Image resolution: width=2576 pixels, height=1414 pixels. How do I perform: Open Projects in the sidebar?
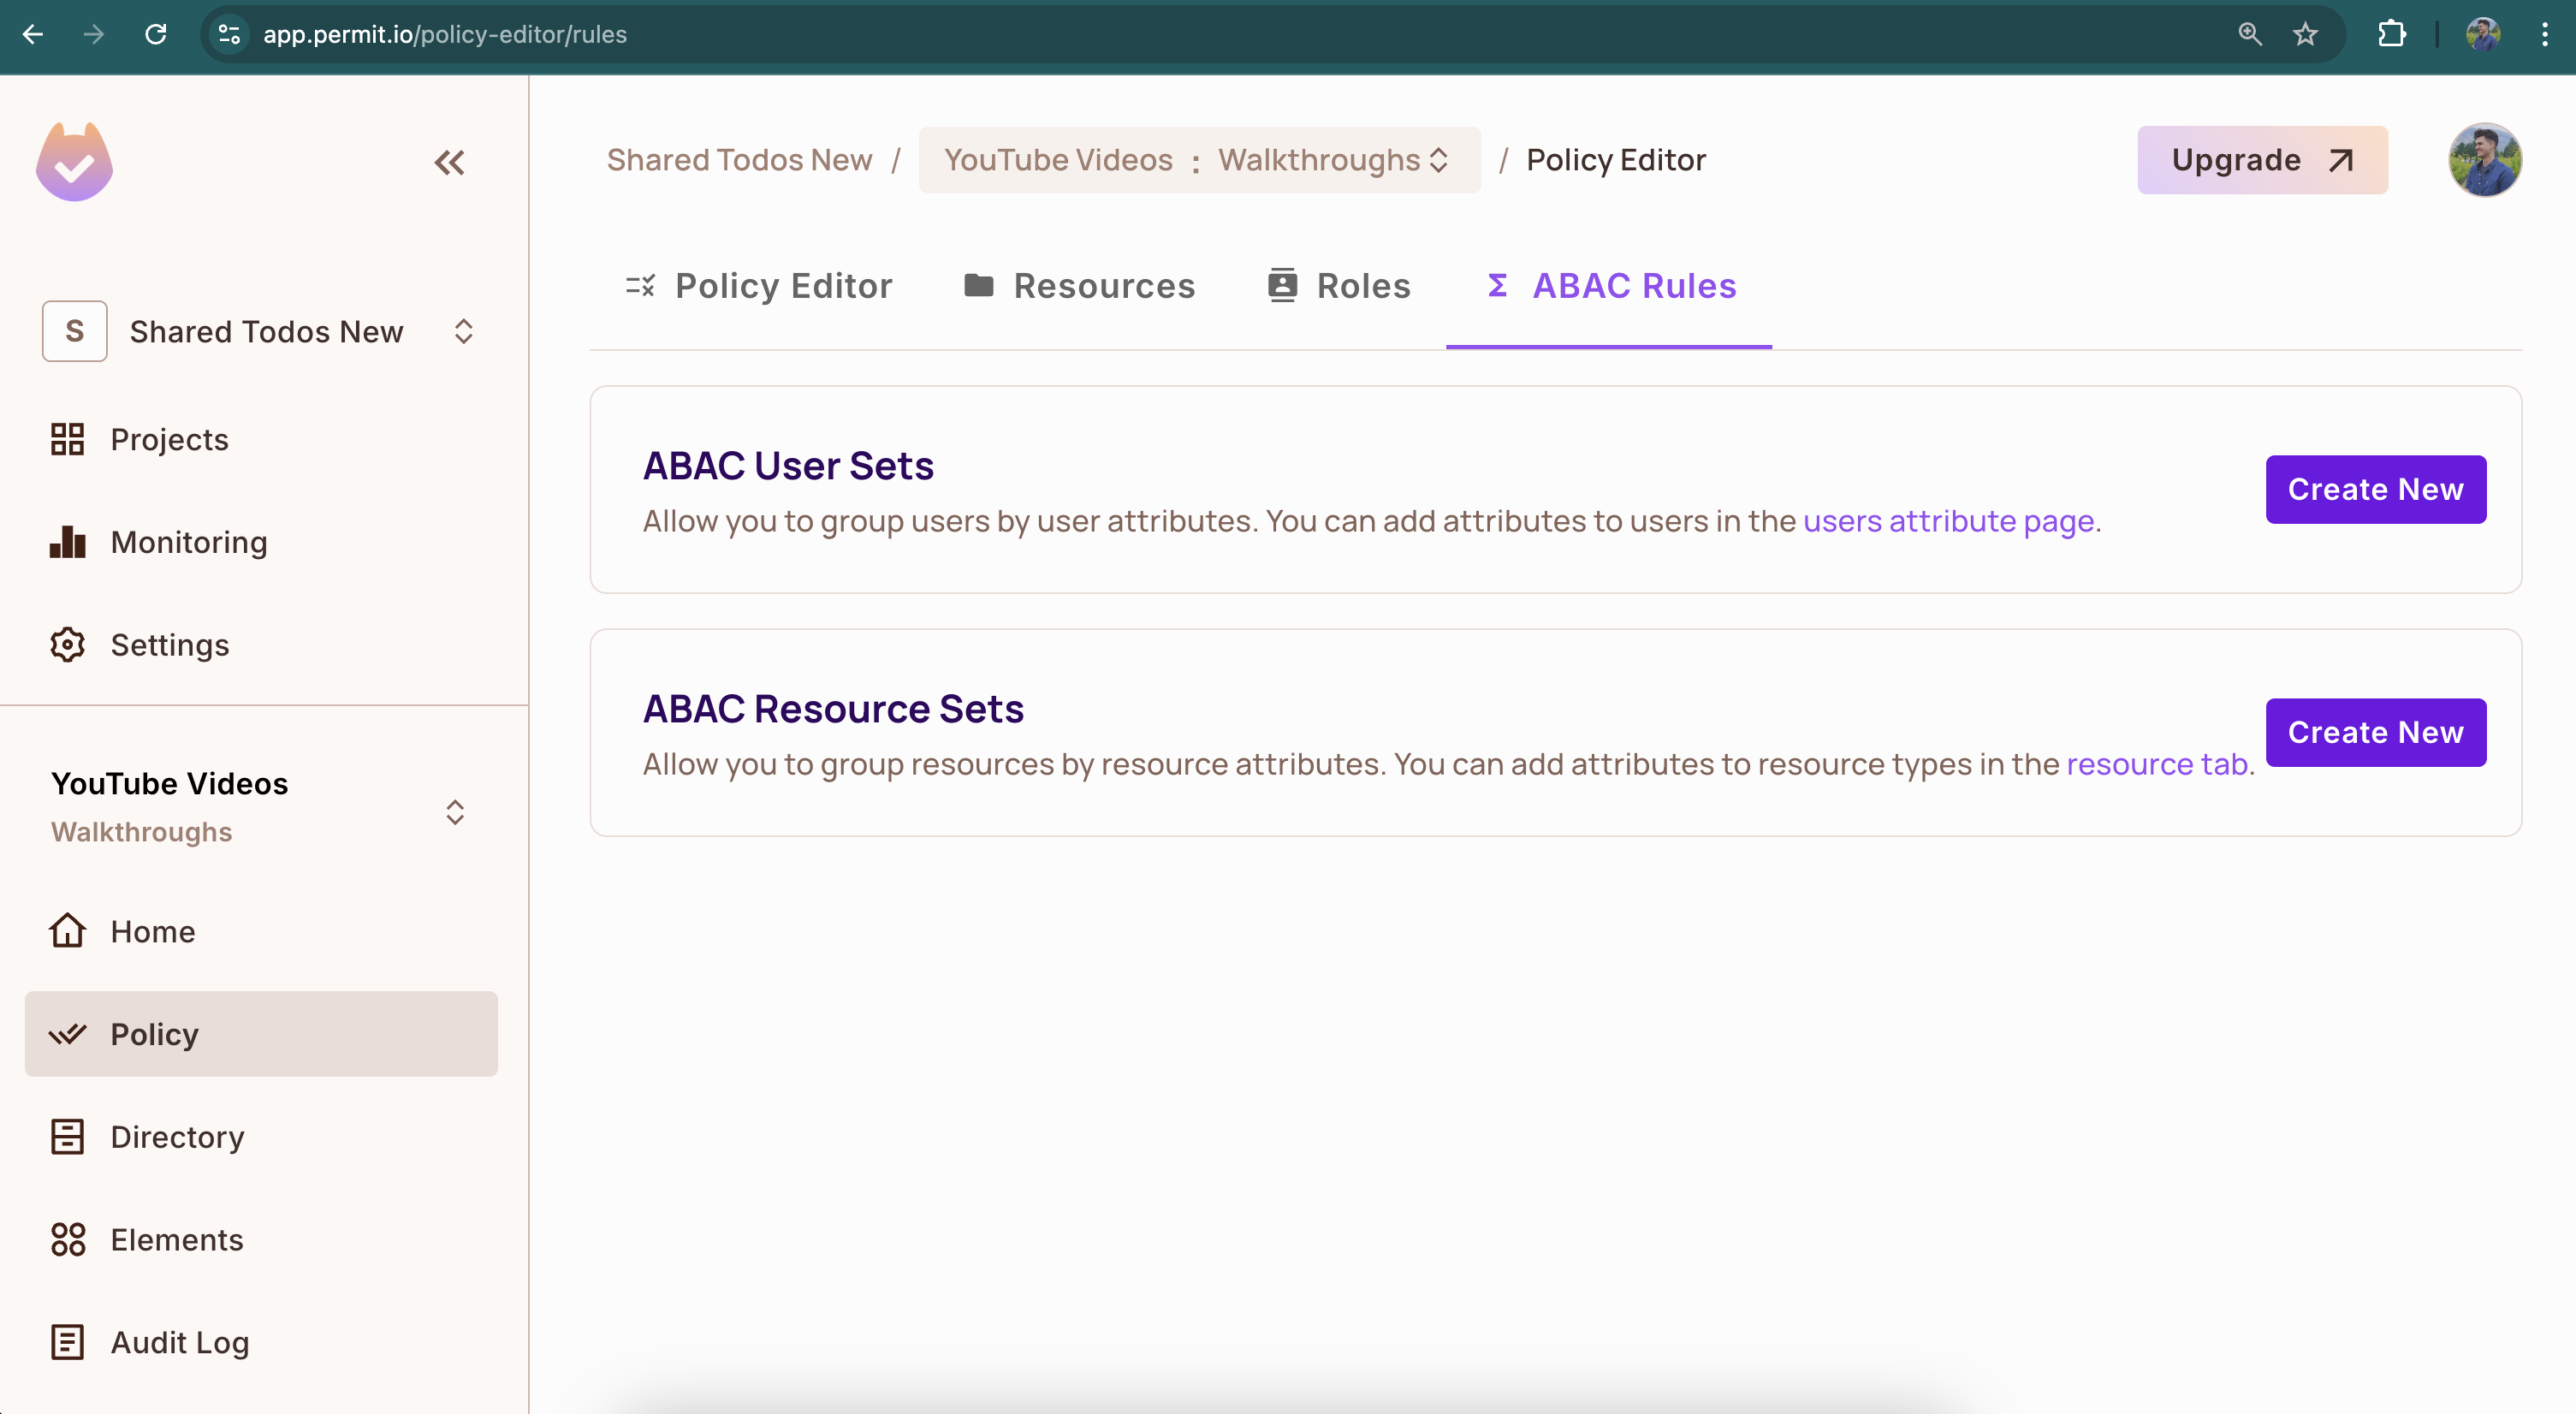[261, 439]
